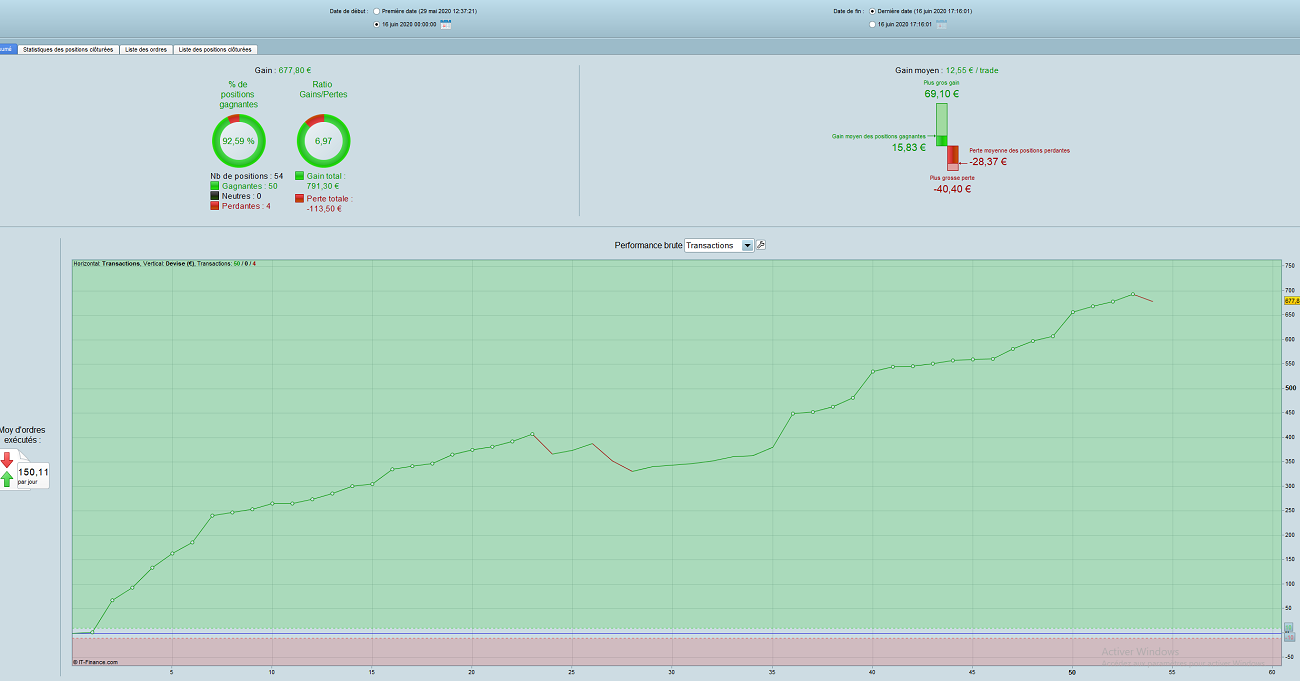Click 'Gain moyen : 12,55 € / trade'
The width and height of the screenshot is (1300, 681).
coord(946,71)
